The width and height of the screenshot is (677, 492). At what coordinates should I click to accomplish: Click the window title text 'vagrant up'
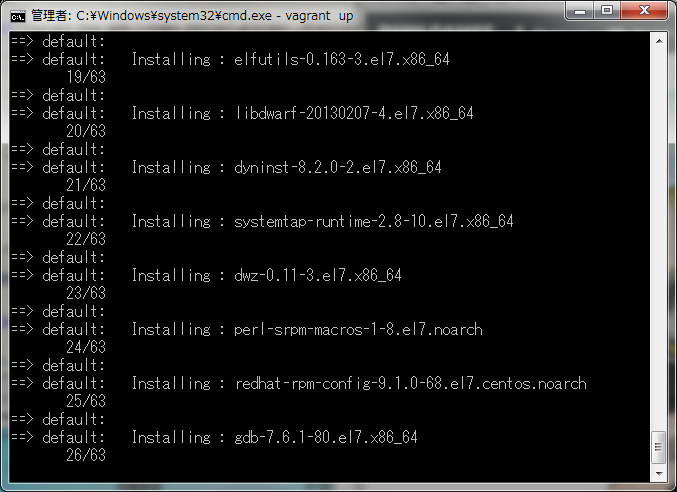coord(319,16)
